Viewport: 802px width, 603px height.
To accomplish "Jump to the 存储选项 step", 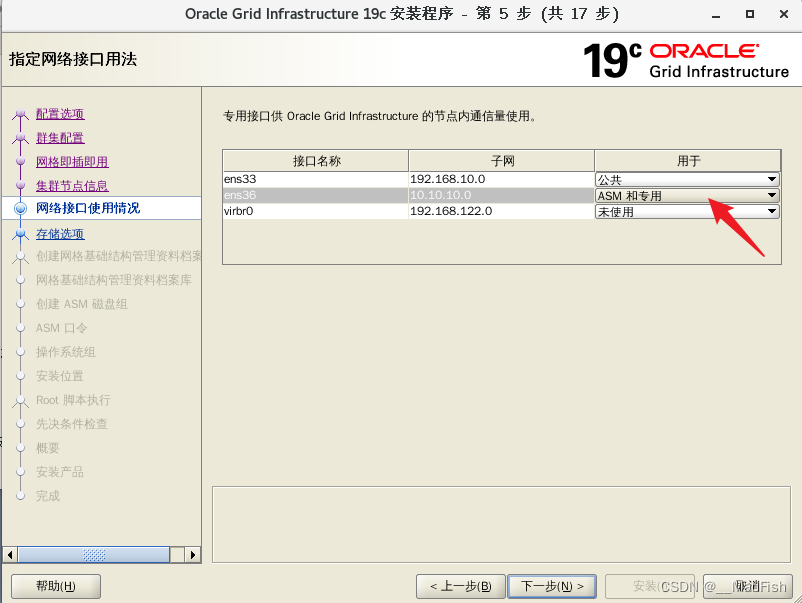I will coord(60,234).
